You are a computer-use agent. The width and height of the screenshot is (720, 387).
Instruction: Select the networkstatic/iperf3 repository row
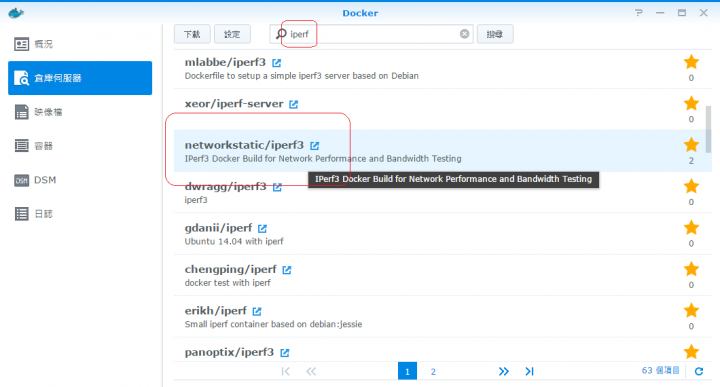(x=443, y=151)
